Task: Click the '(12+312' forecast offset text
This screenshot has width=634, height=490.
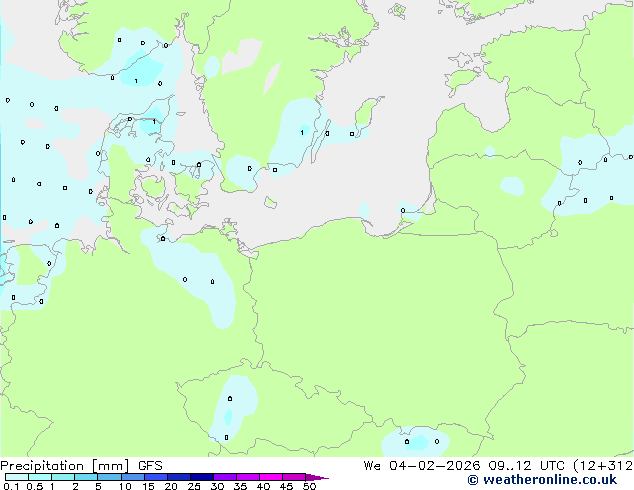Action: coord(603,466)
